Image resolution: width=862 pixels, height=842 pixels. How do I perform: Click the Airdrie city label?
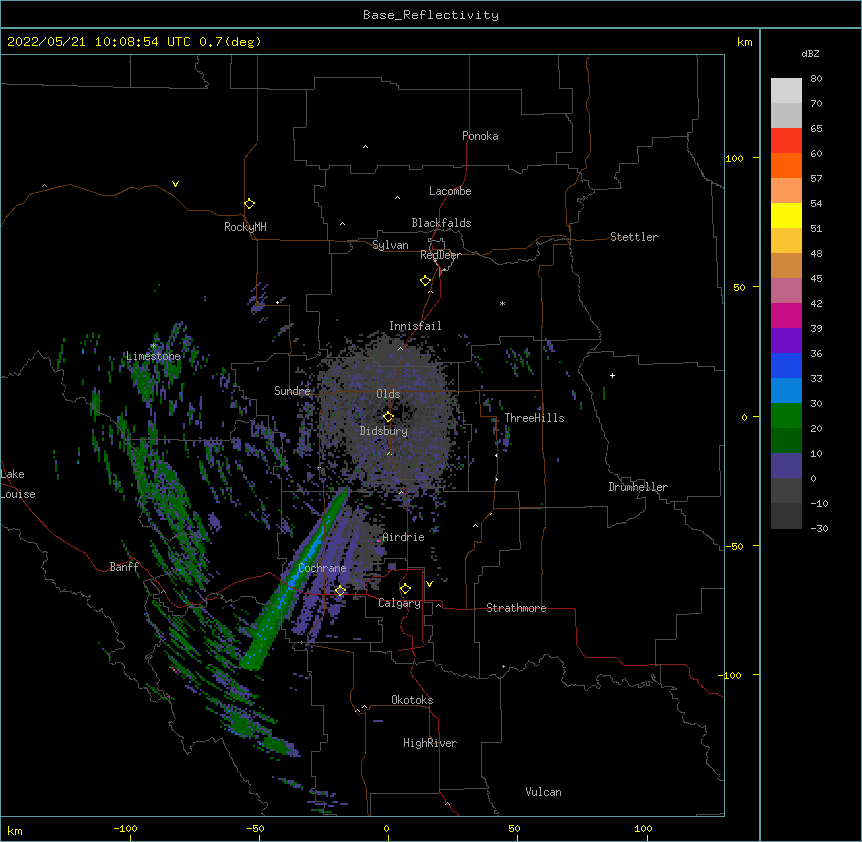pos(403,537)
